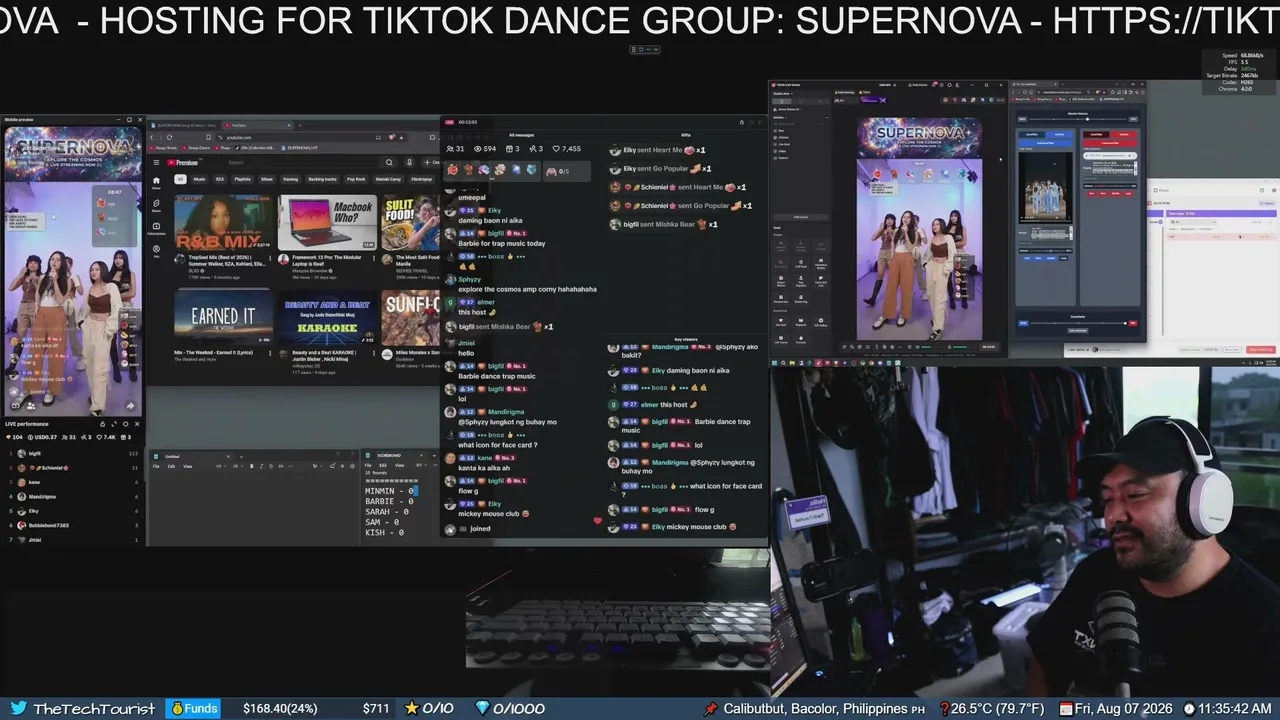
Task: Select the Playlists filter chip
Action: (242, 179)
